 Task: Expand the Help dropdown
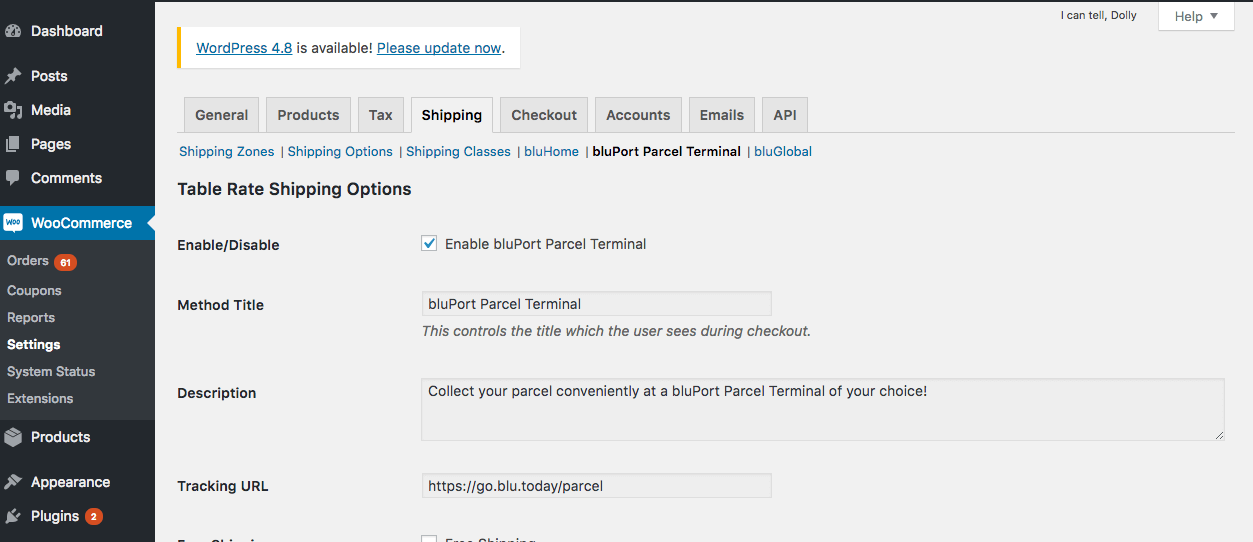[x=1196, y=16]
